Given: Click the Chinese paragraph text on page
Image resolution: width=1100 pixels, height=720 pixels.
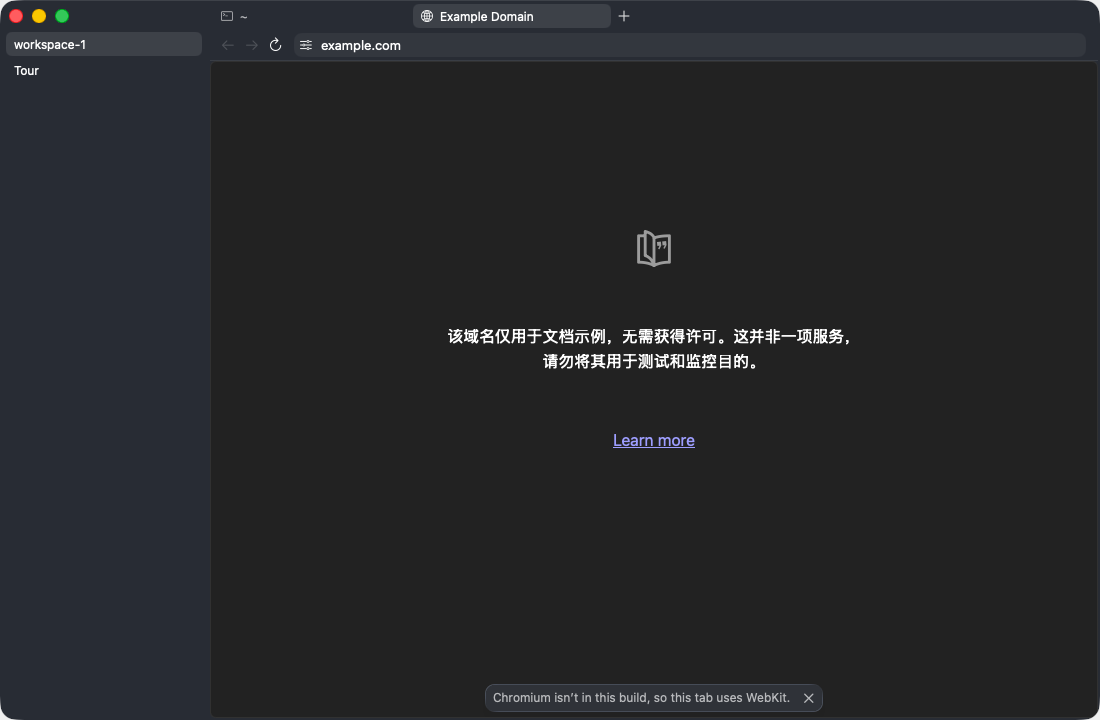Looking at the screenshot, I should [x=650, y=349].
